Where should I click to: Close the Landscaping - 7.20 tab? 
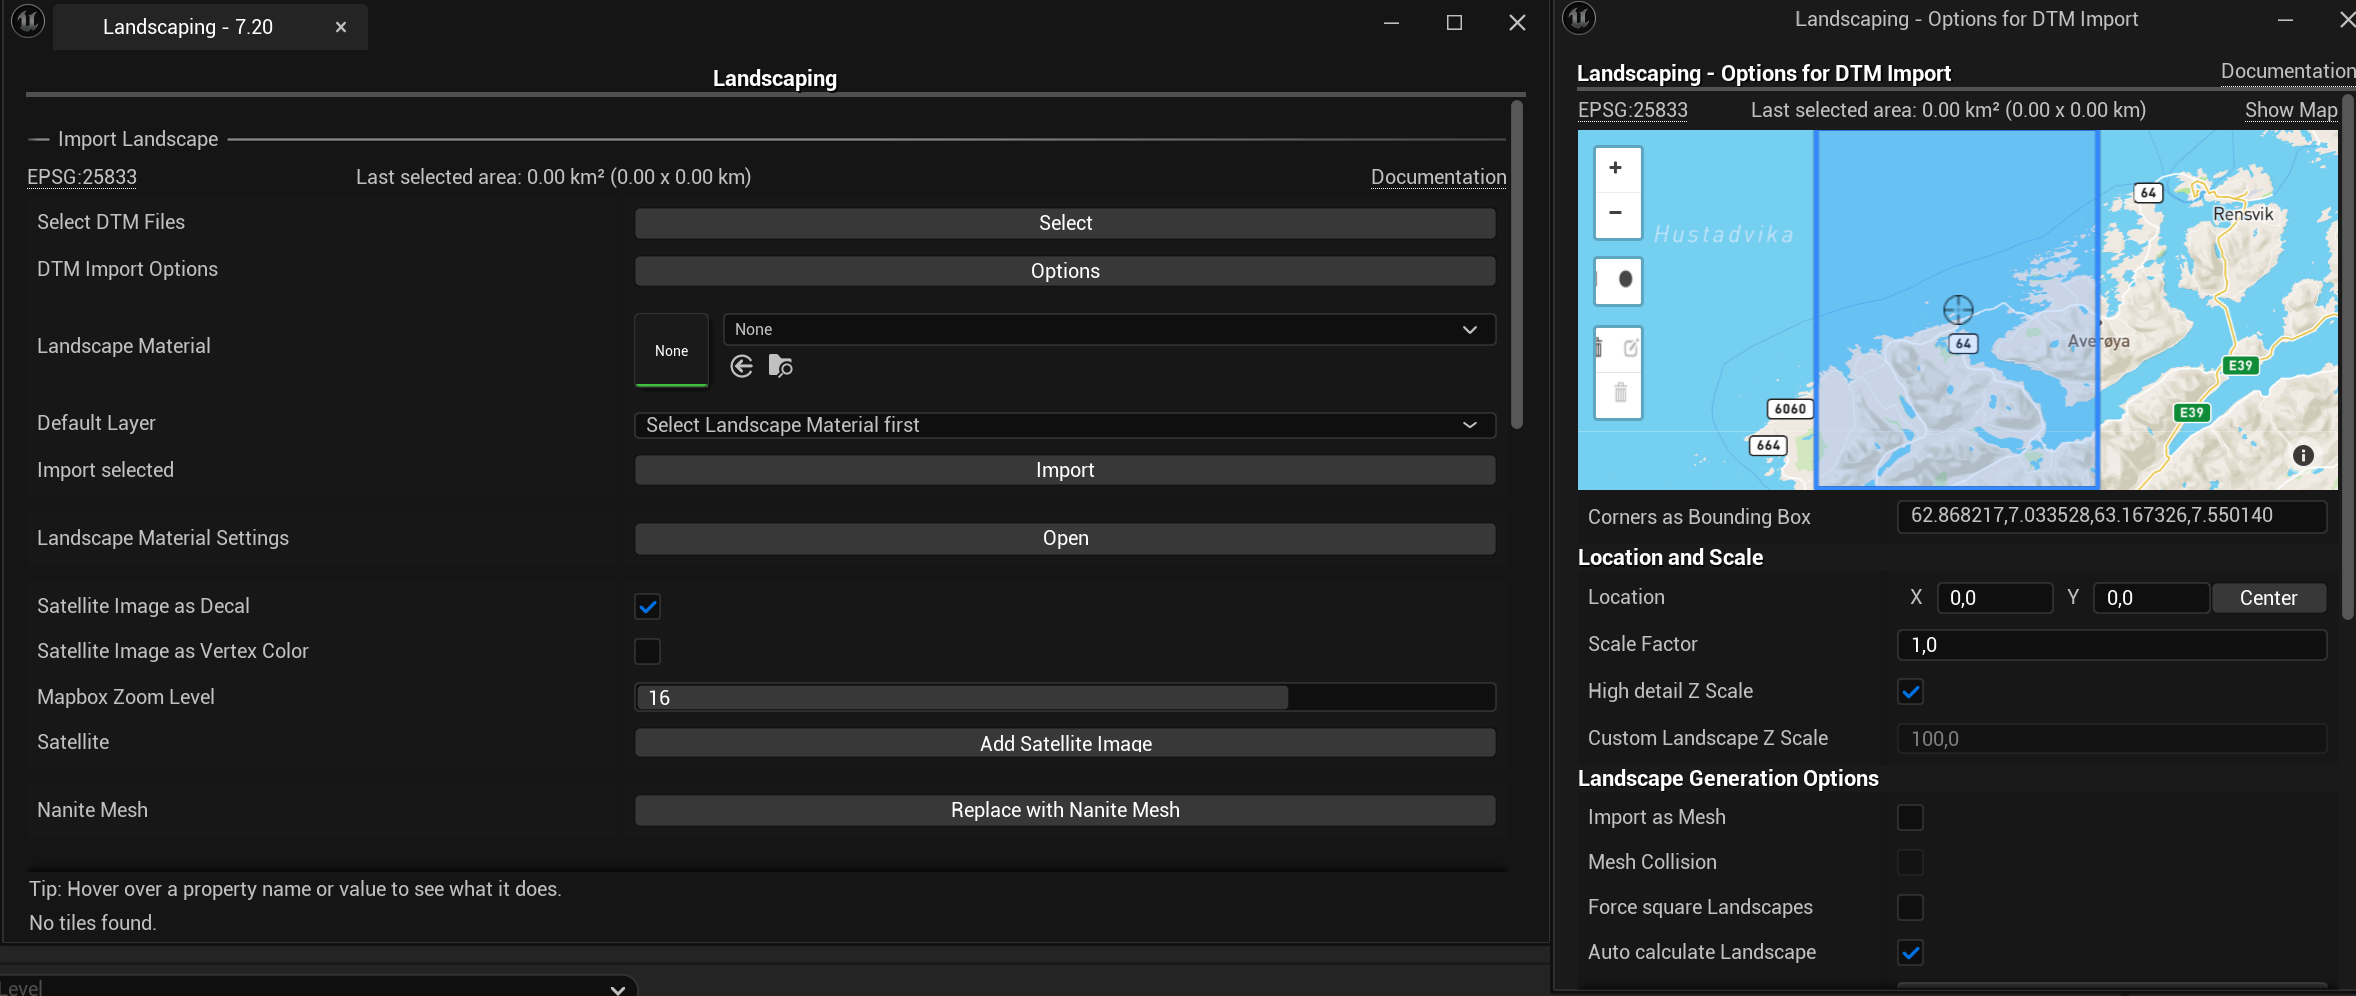(341, 27)
